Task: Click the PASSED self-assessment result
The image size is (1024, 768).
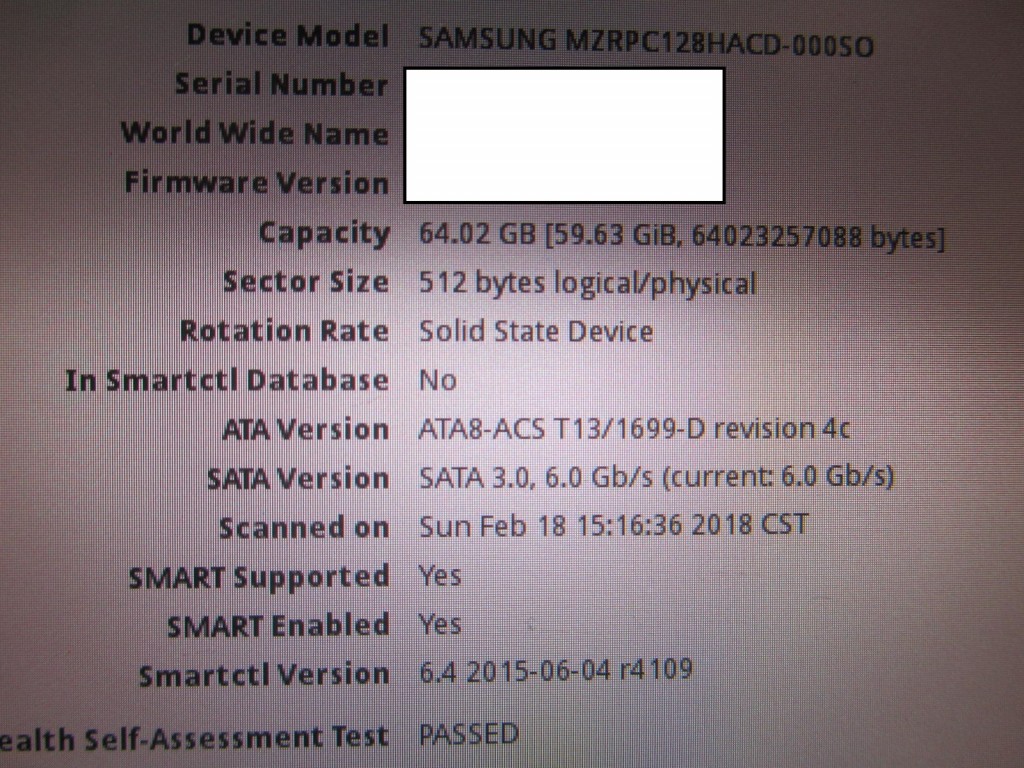Action: (469, 734)
